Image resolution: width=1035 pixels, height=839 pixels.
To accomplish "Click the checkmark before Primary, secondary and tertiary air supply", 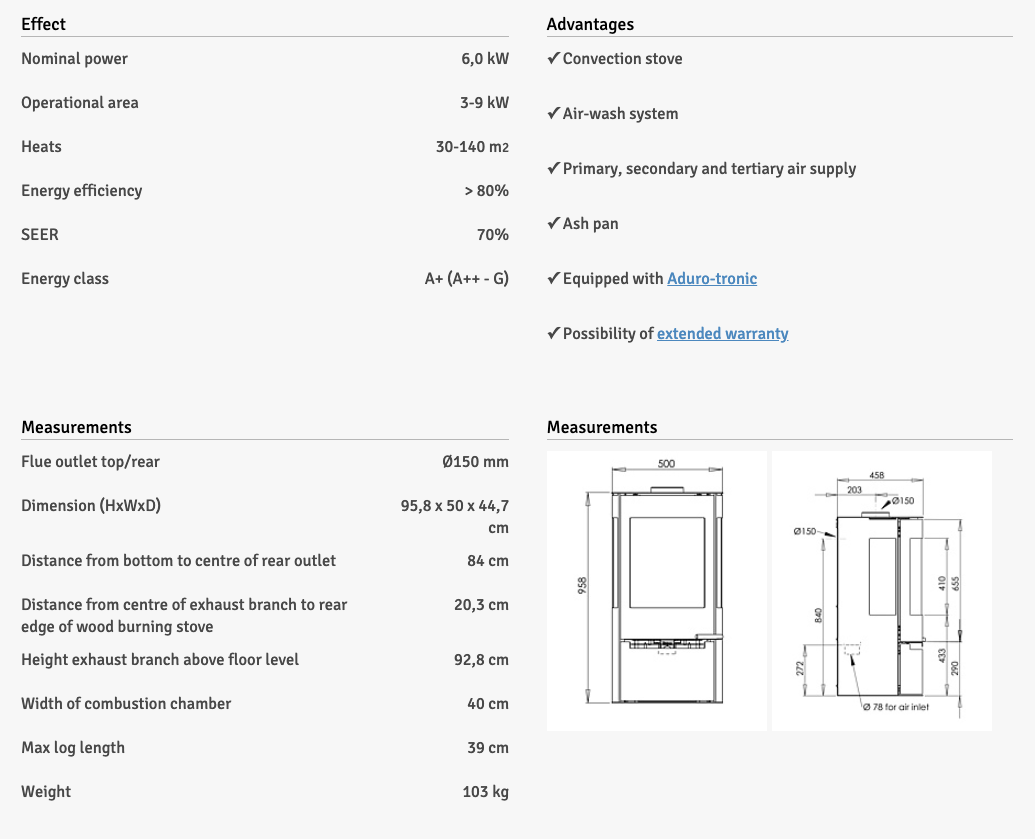I will click(x=553, y=169).
